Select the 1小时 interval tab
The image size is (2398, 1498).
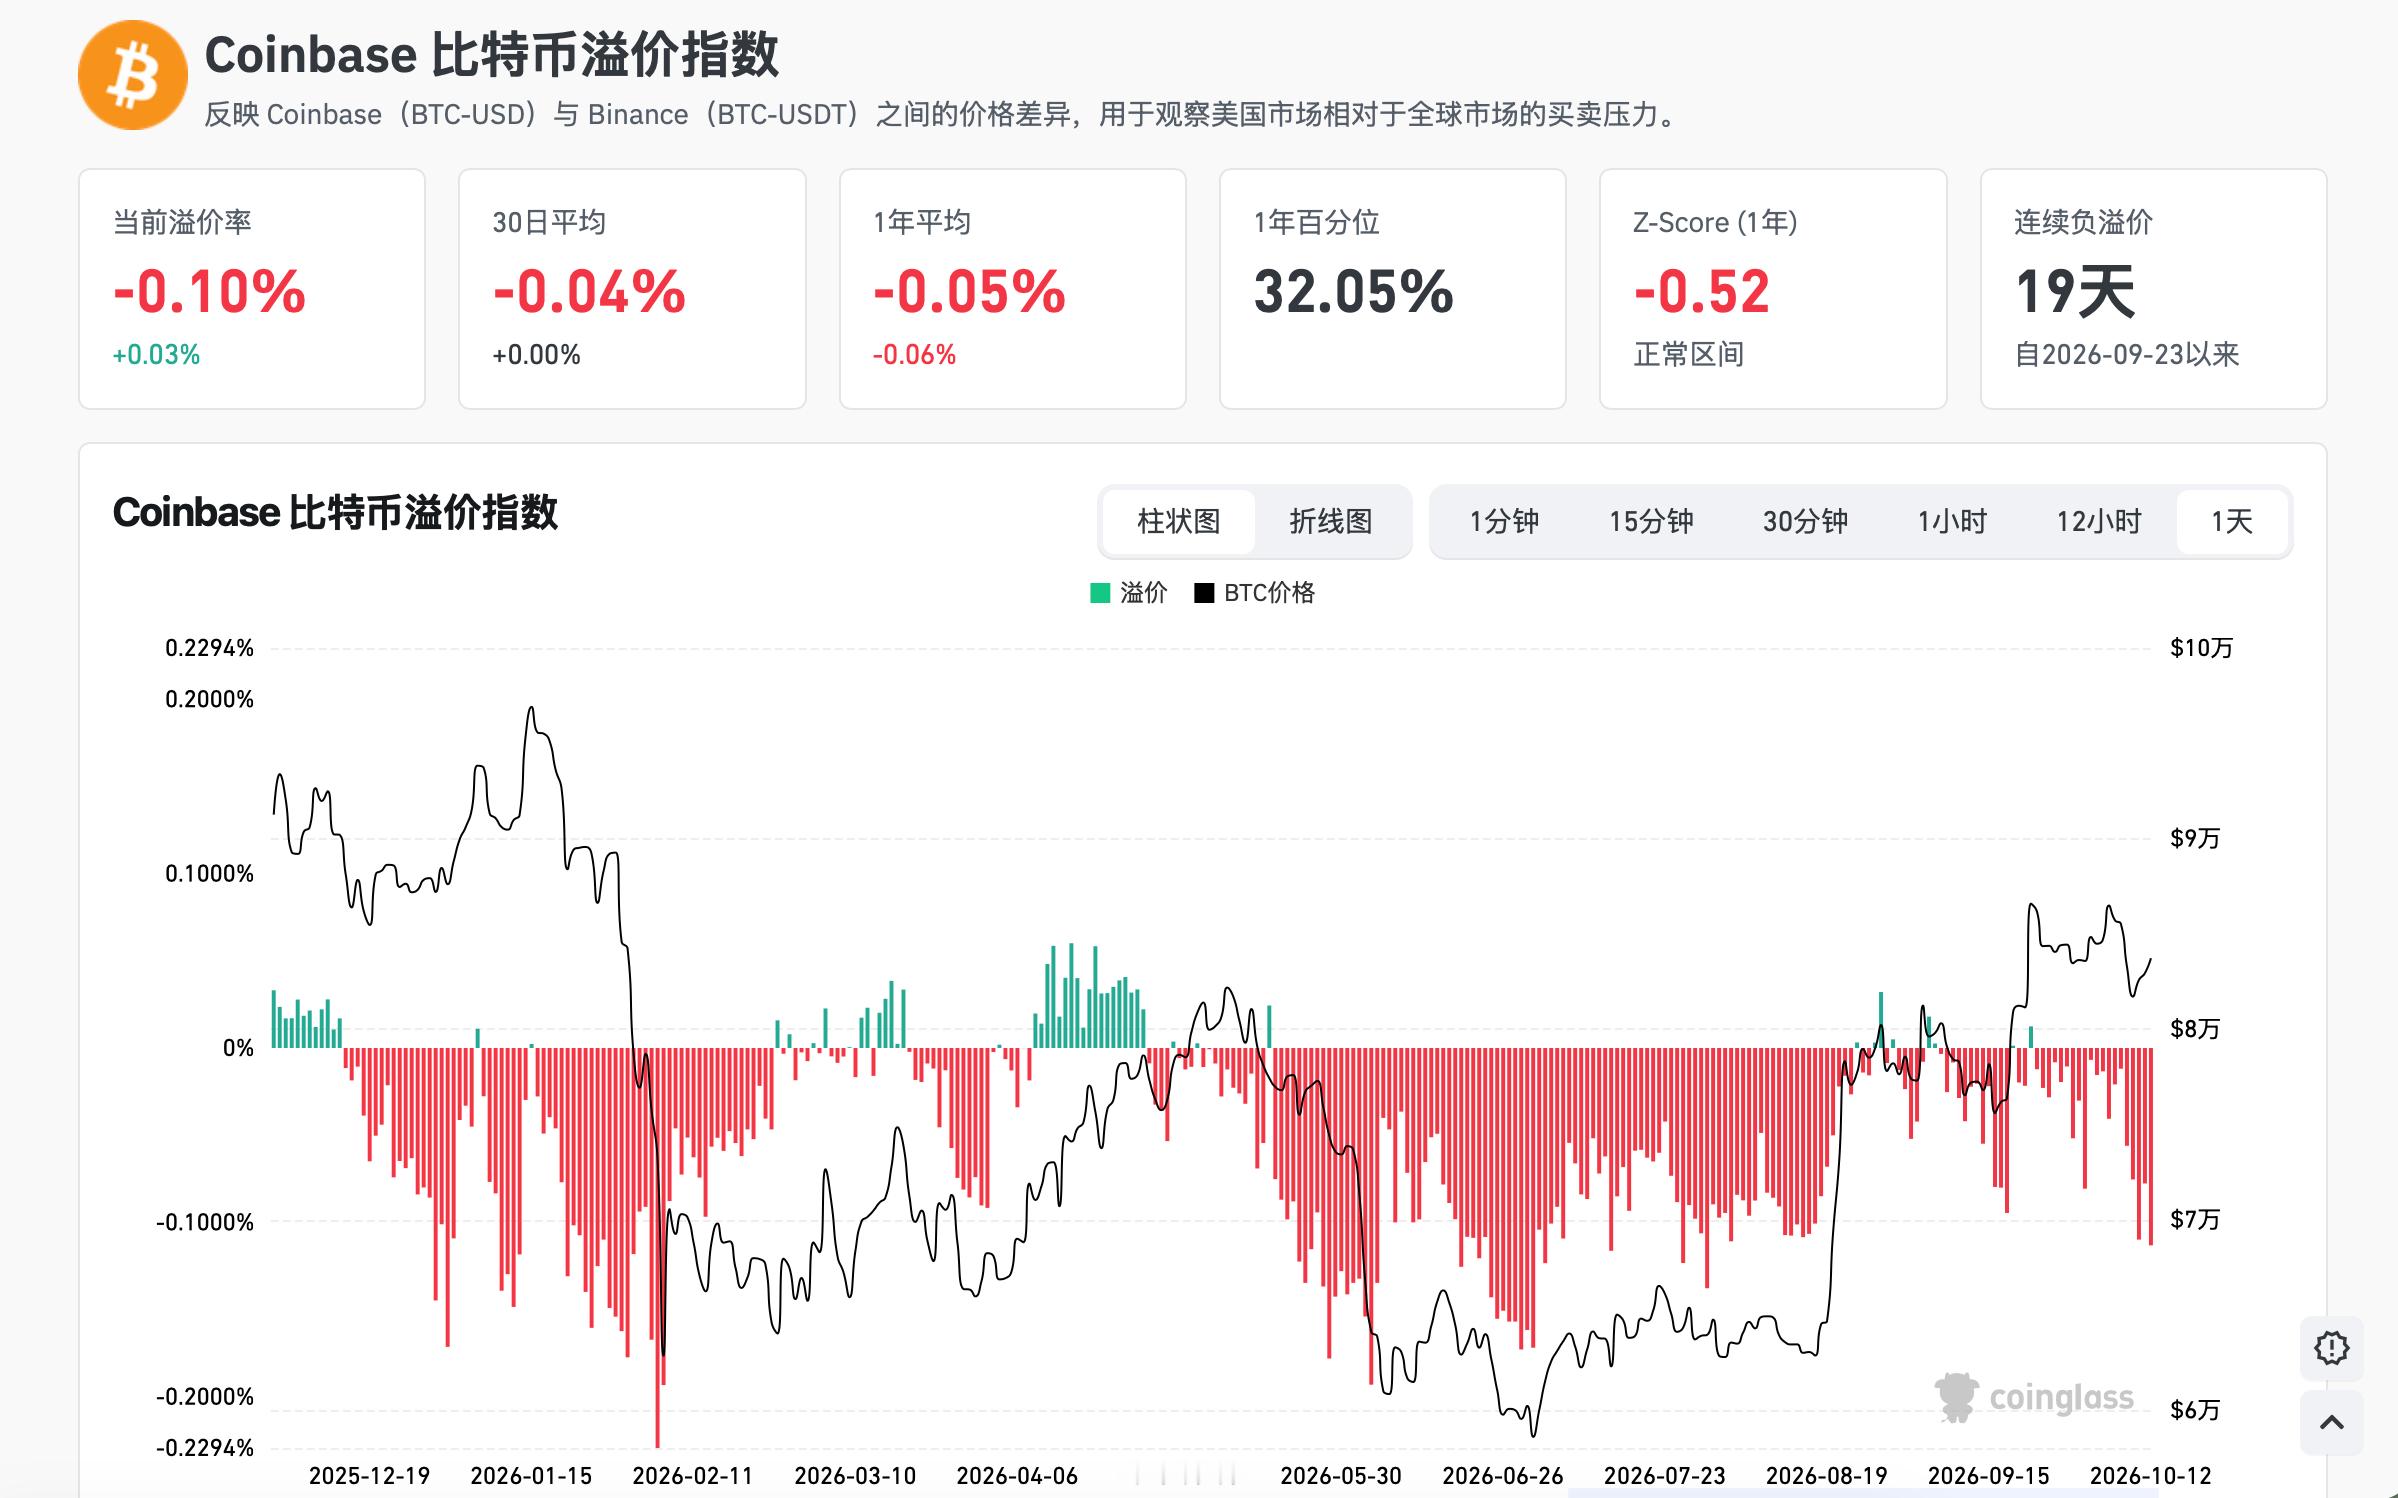pos(1952,521)
